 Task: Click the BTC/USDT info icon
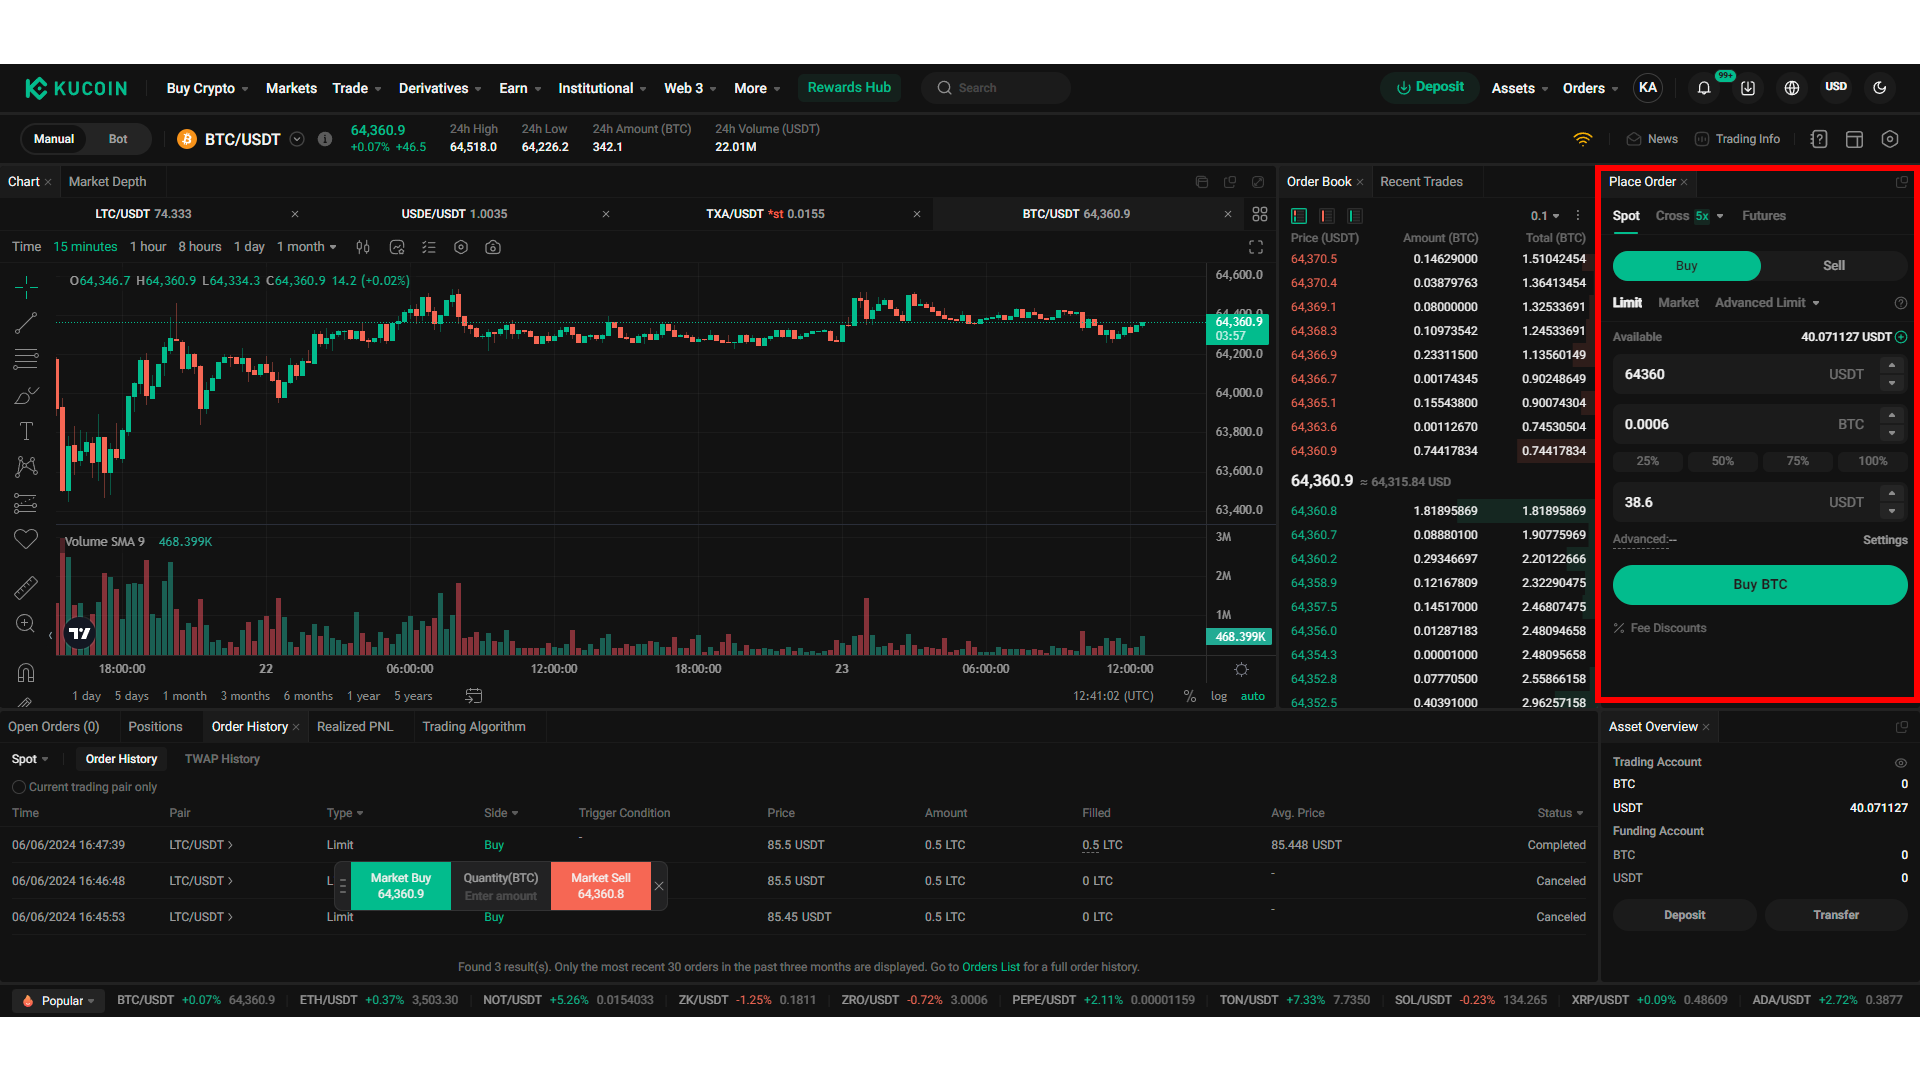coord(325,139)
